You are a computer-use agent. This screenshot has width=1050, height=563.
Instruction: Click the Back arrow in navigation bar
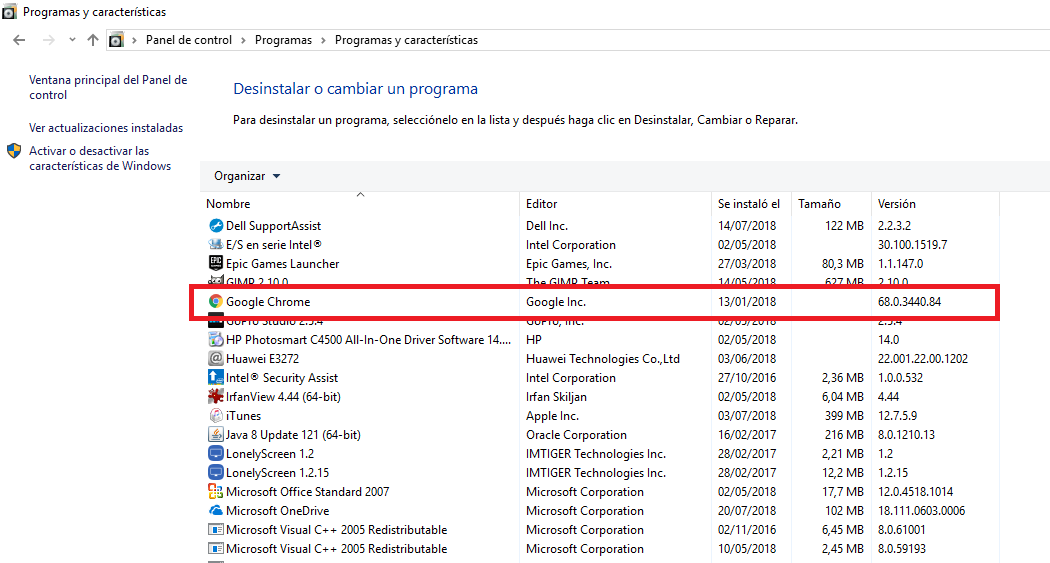[x=19, y=40]
